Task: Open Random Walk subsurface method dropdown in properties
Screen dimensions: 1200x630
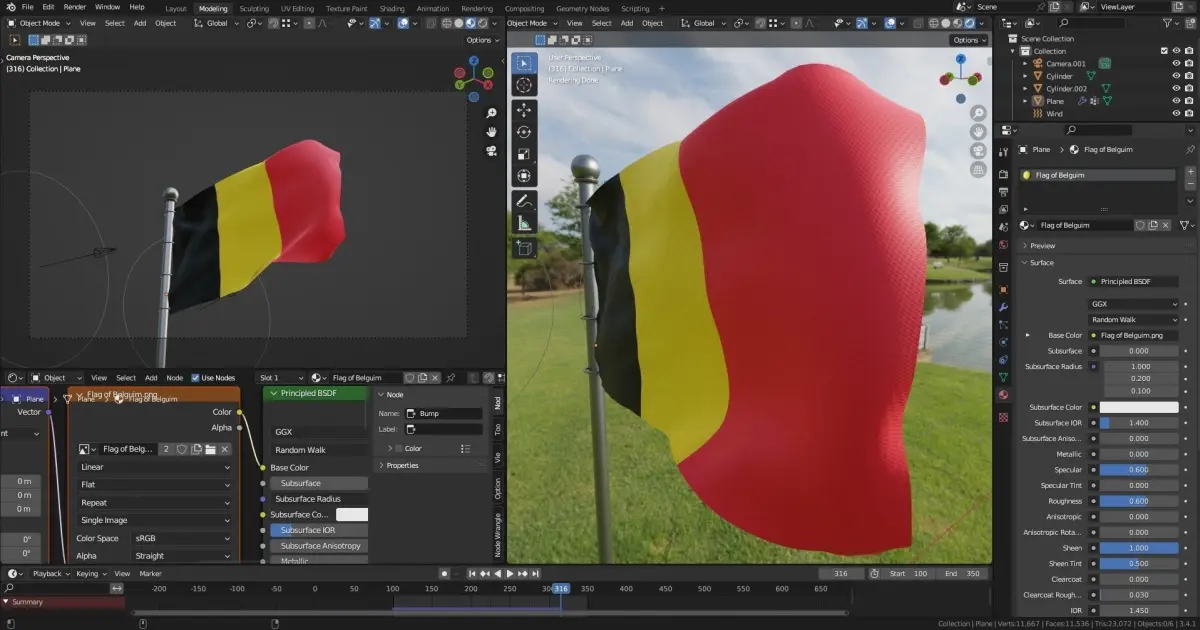Action: point(1134,320)
